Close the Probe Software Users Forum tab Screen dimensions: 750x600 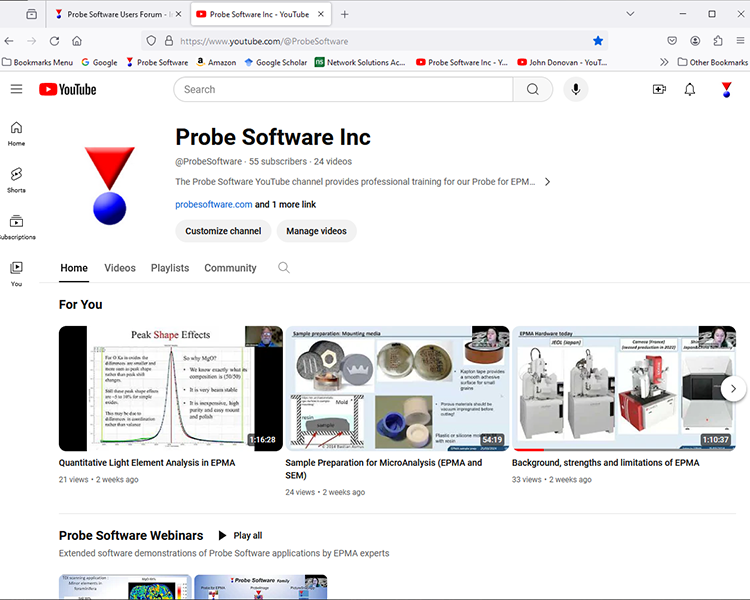tap(178, 14)
